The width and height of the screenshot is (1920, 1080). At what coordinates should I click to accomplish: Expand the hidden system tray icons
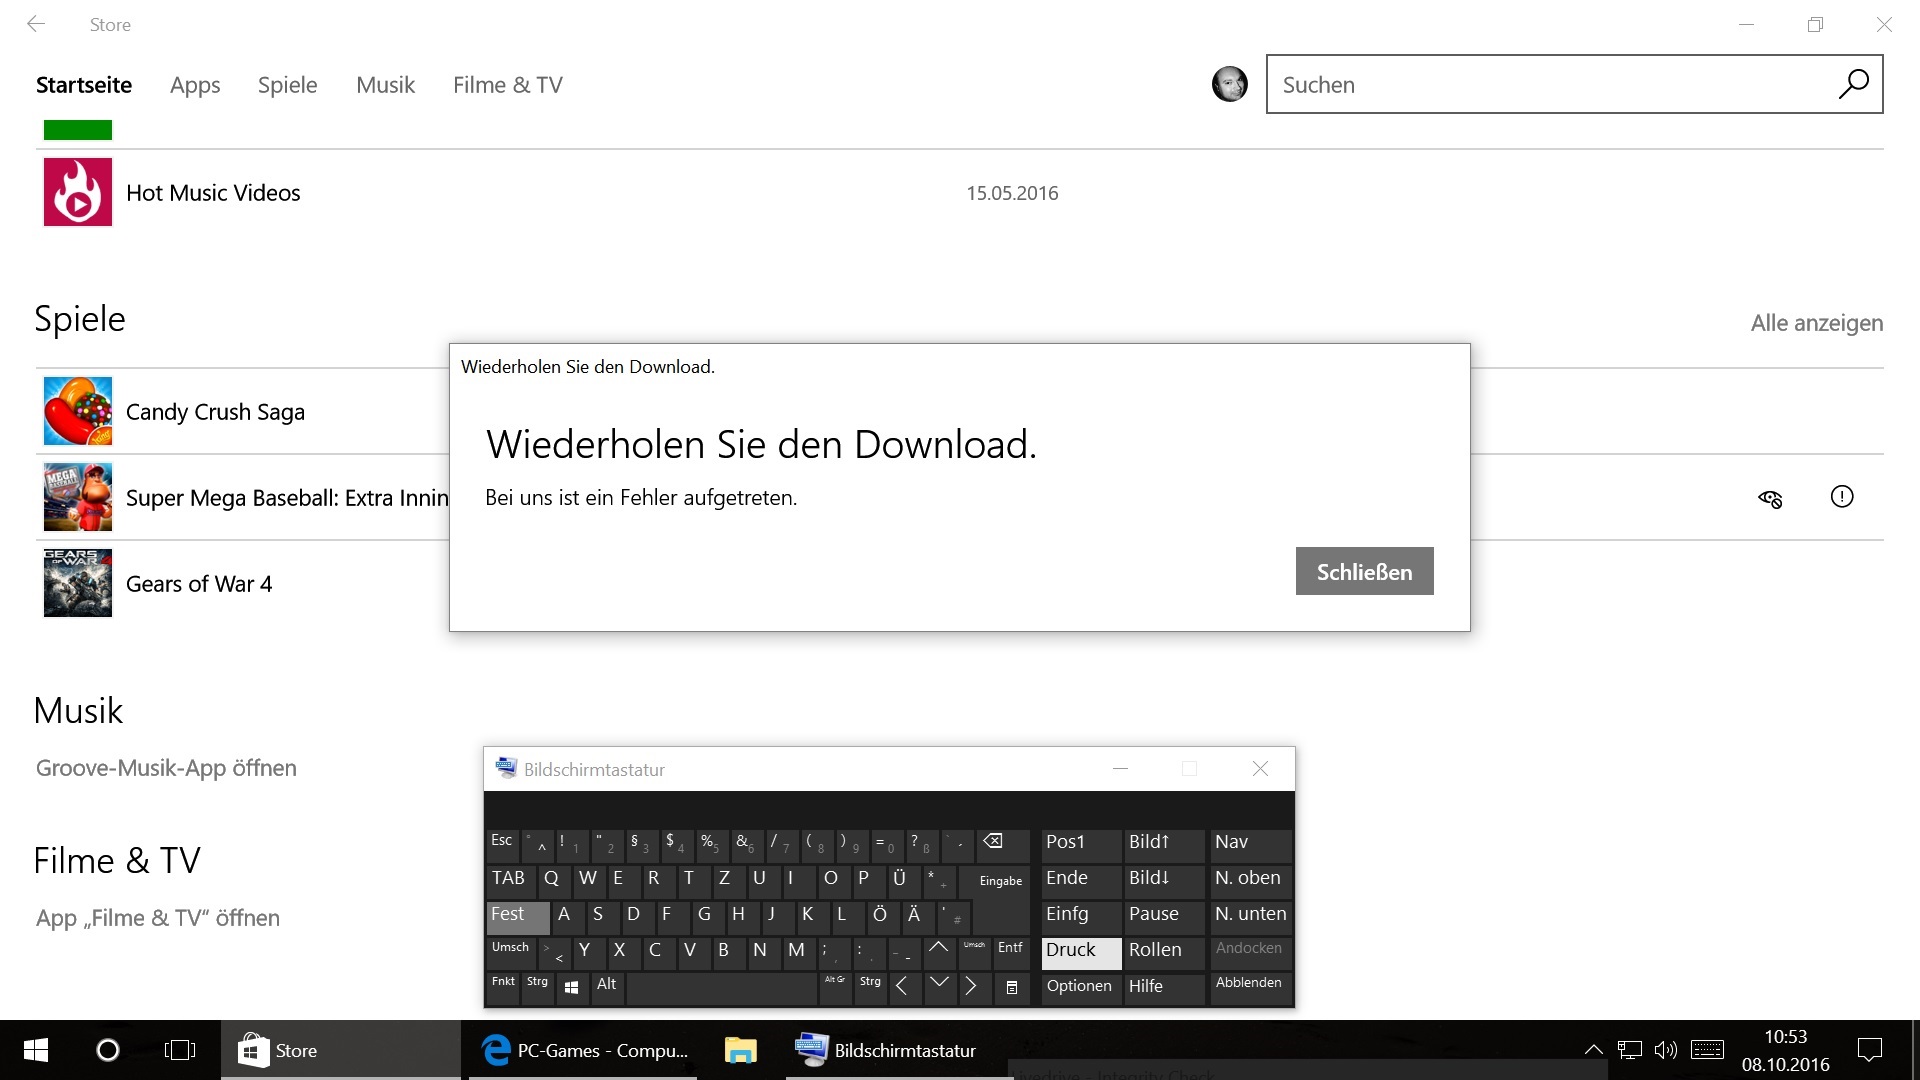click(1593, 1050)
